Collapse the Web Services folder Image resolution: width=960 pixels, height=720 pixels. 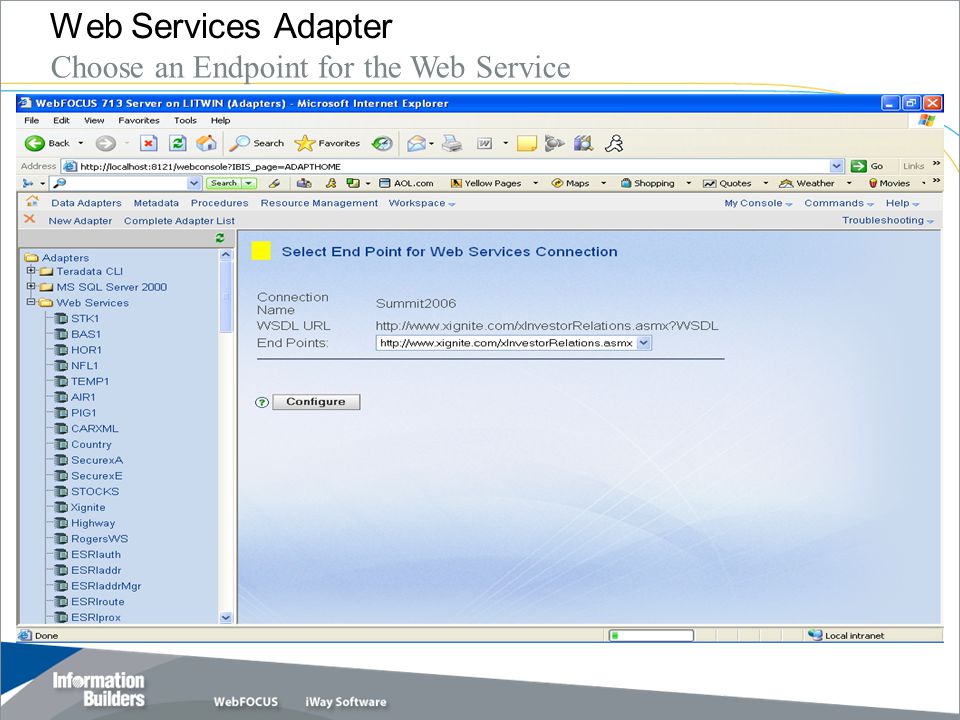click(31, 302)
